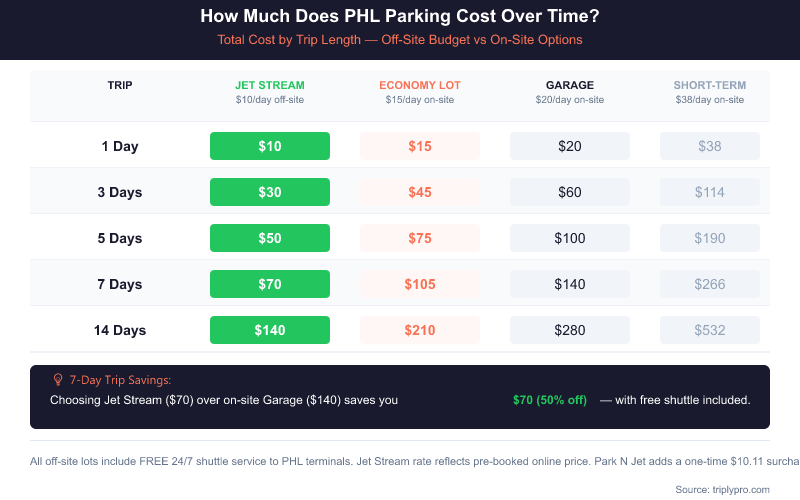Select the 3 Days row label
The width and height of the screenshot is (800, 500).
pyautogui.click(x=120, y=192)
